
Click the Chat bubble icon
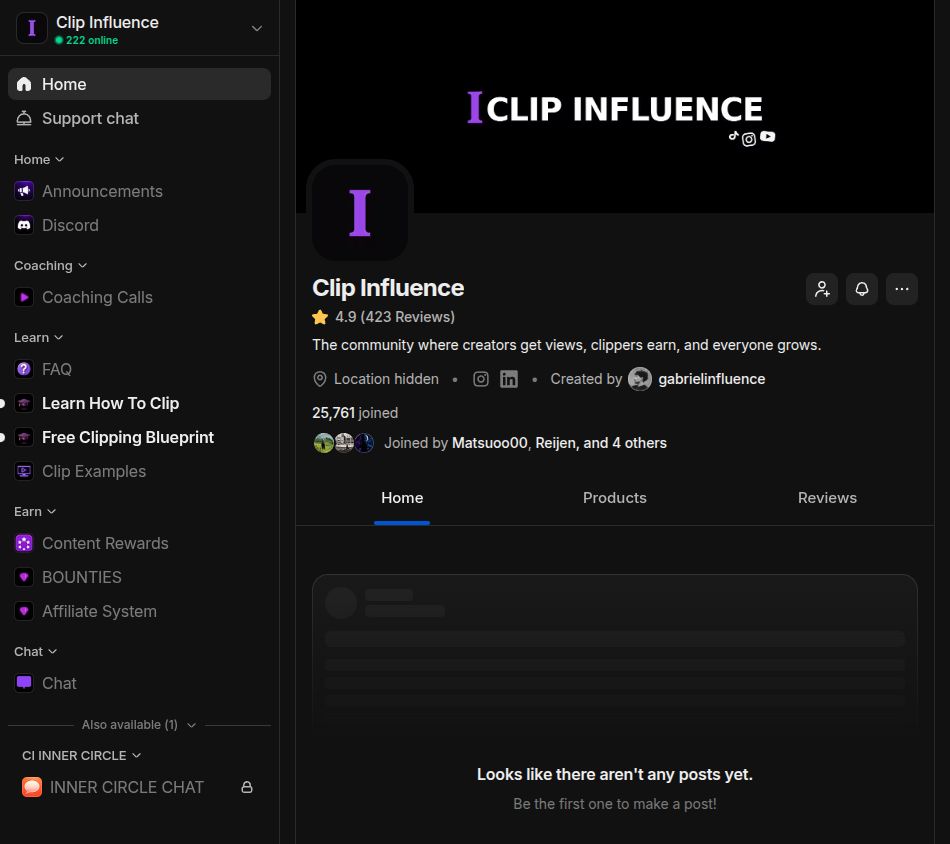click(x=24, y=683)
